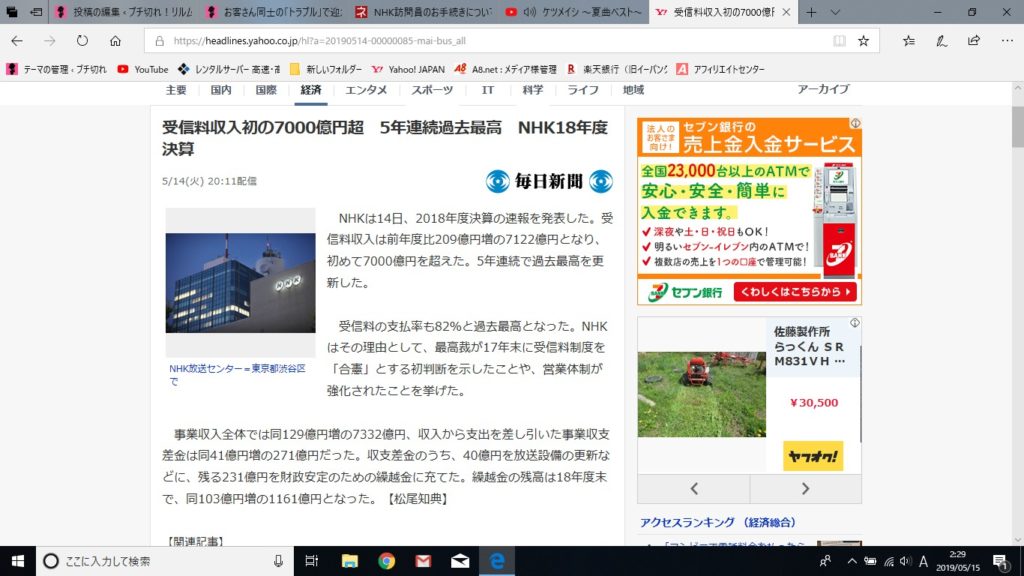The image size is (1024, 576).
Task: Select the 地域 news category
Action: (633, 90)
